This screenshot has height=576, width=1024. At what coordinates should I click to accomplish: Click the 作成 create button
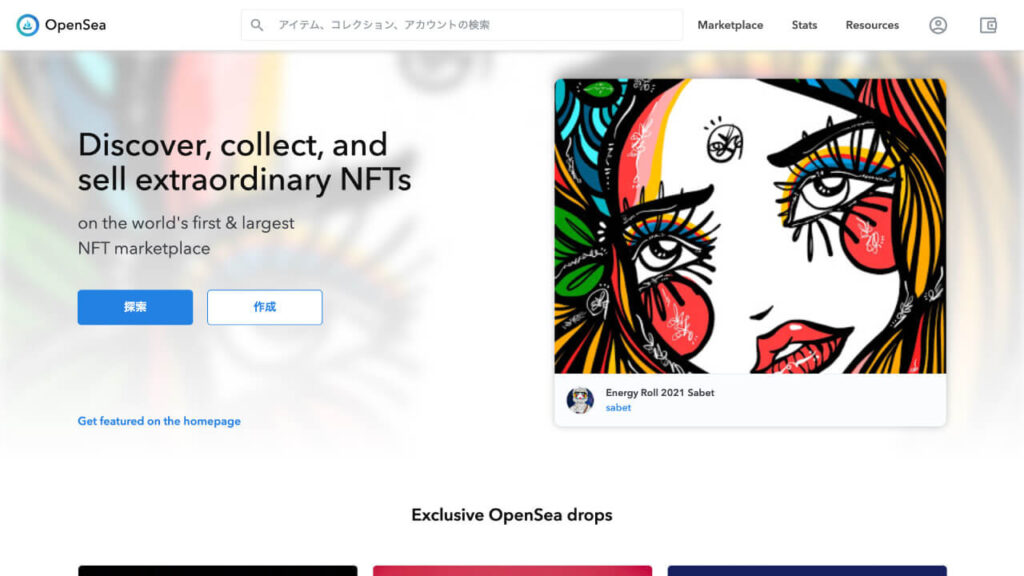pyautogui.click(x=264, y=307)
